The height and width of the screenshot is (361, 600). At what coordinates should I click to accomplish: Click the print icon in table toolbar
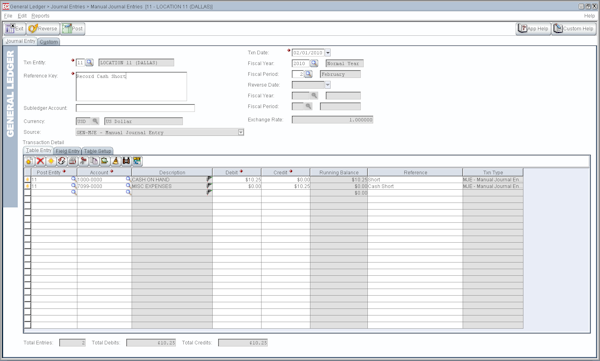pos(72,161)
